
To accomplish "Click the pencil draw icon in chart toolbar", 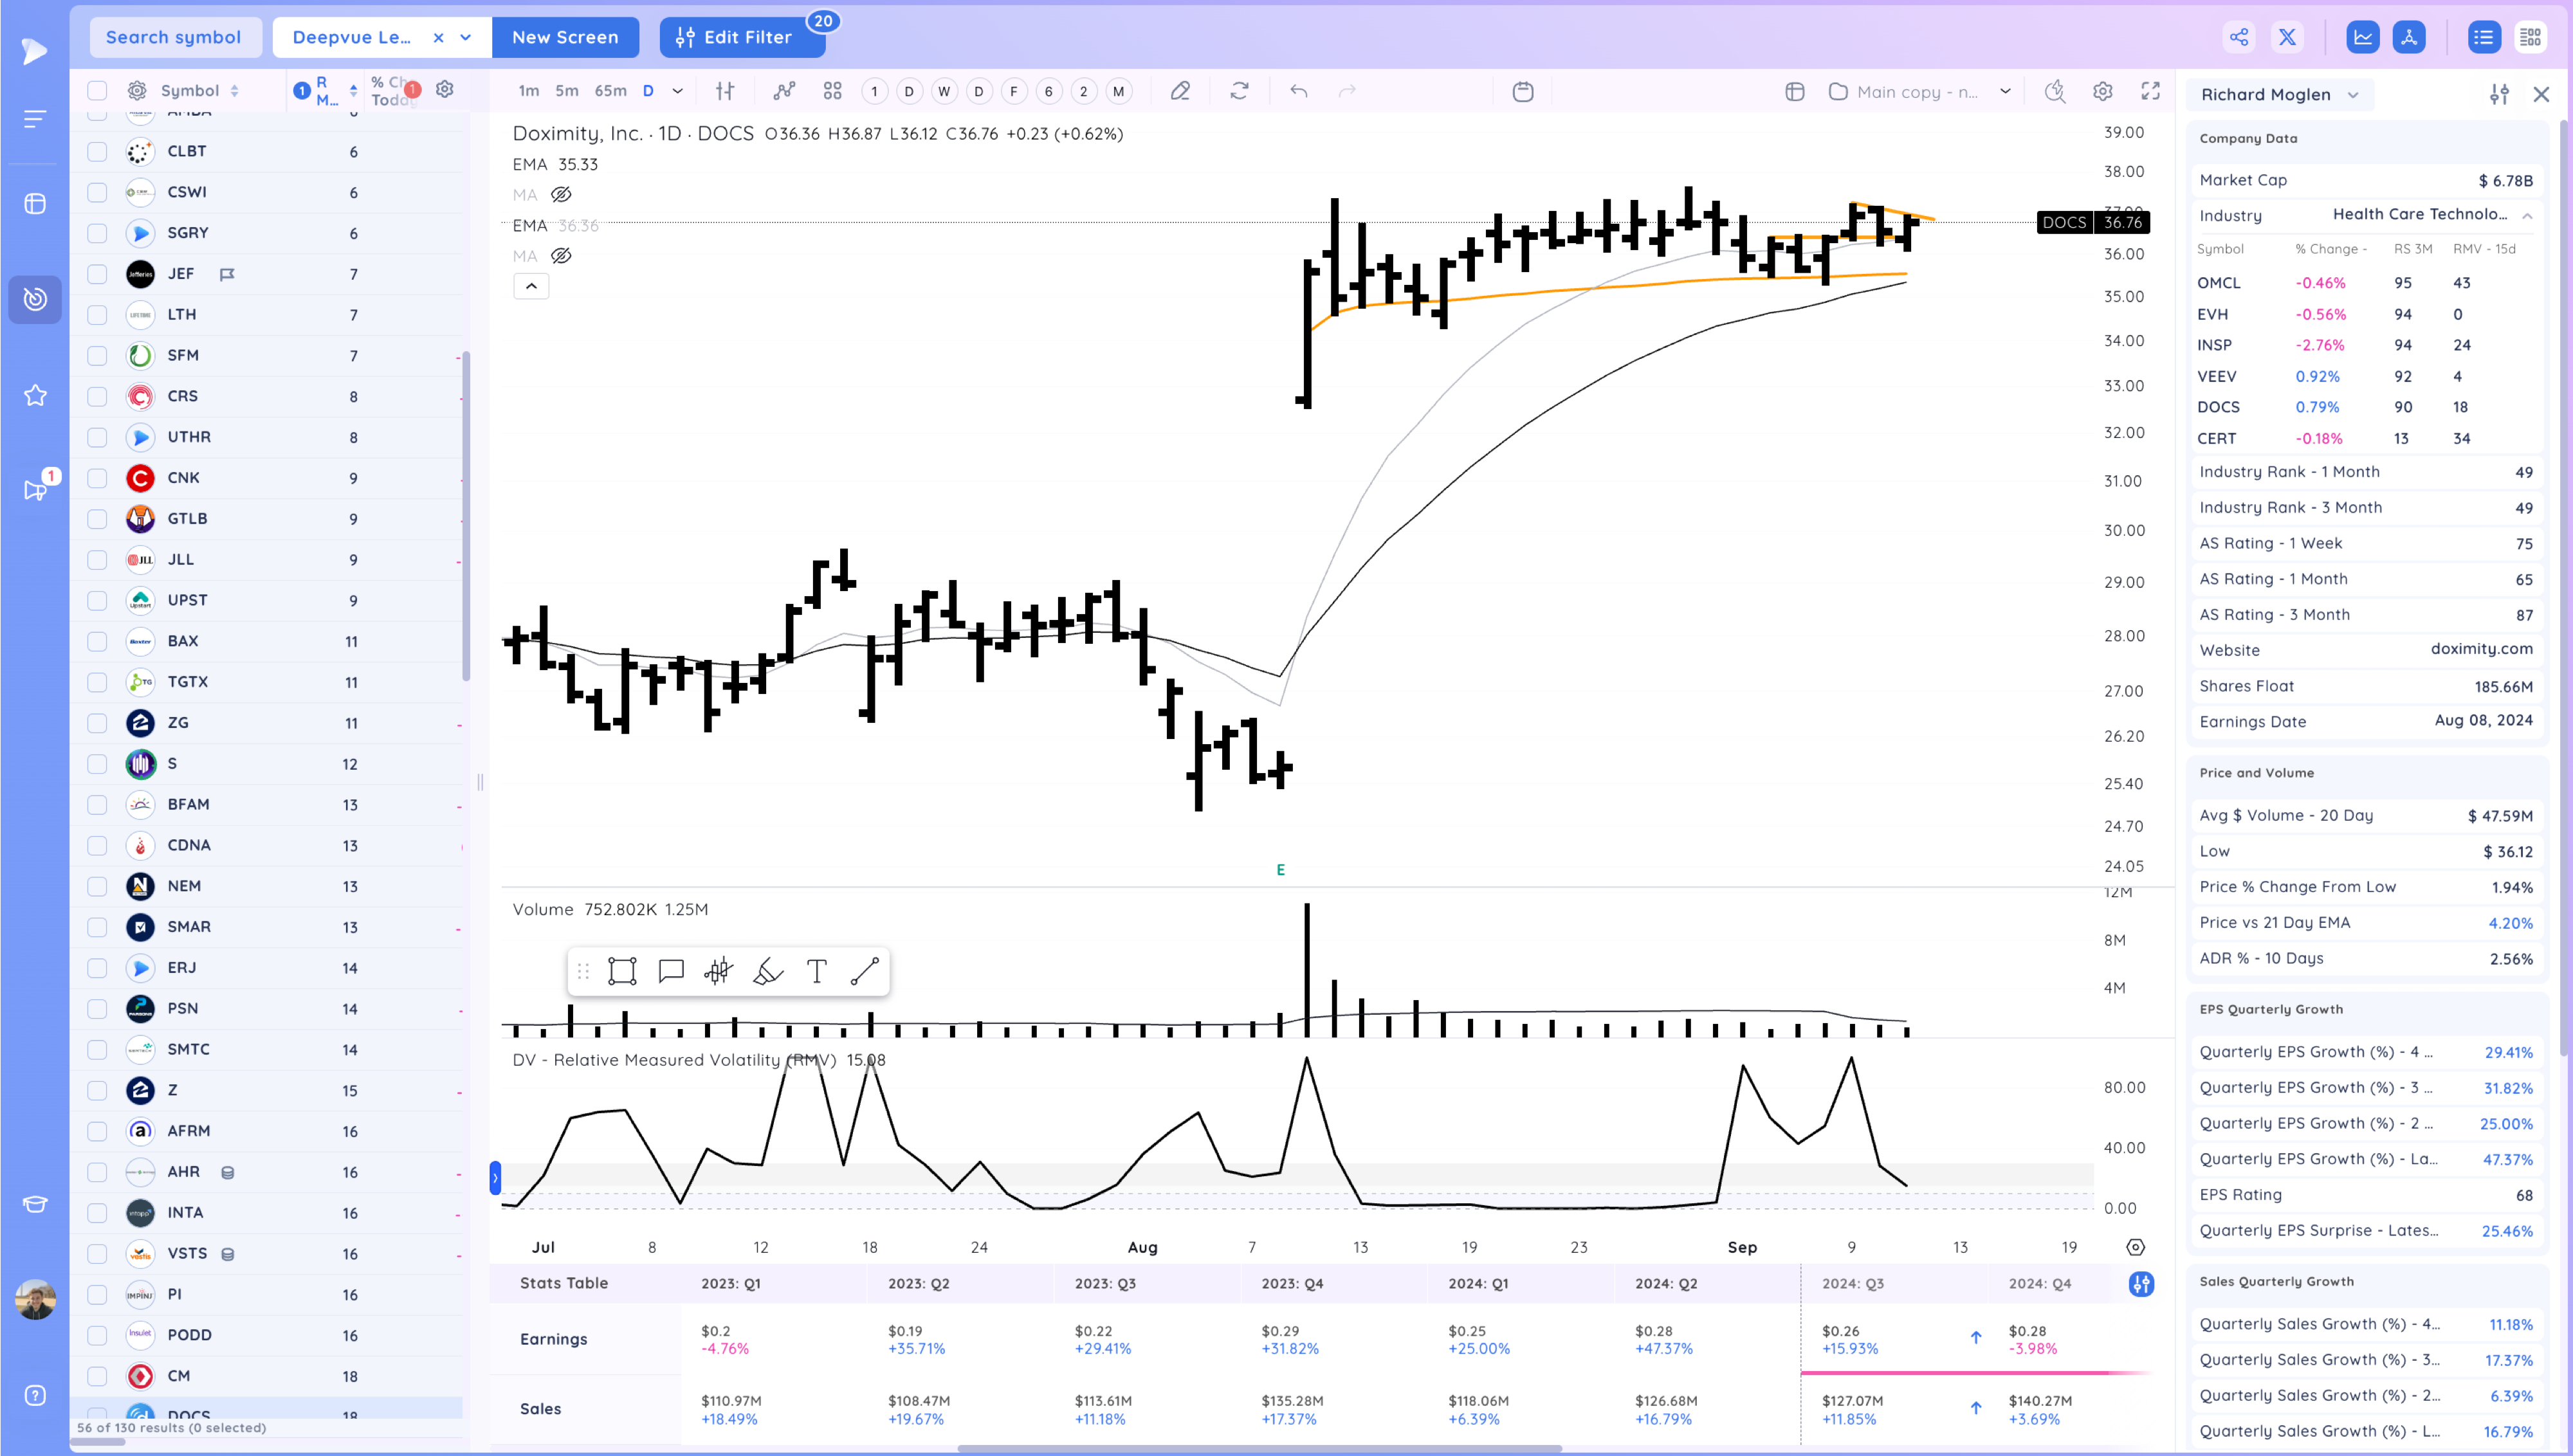I will (1180, 91).
